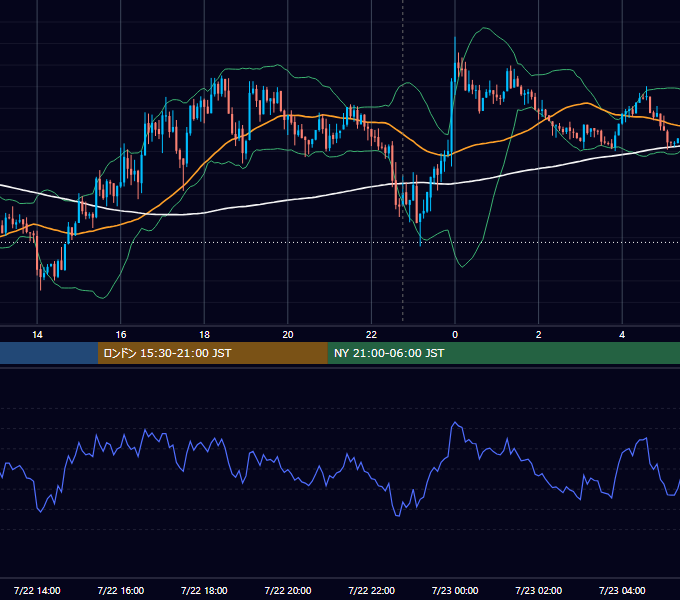The image size is (680, 600).
Task: Click the 7/23 00:00 label on the oscillator axis
Action: [x=455, y=590]
